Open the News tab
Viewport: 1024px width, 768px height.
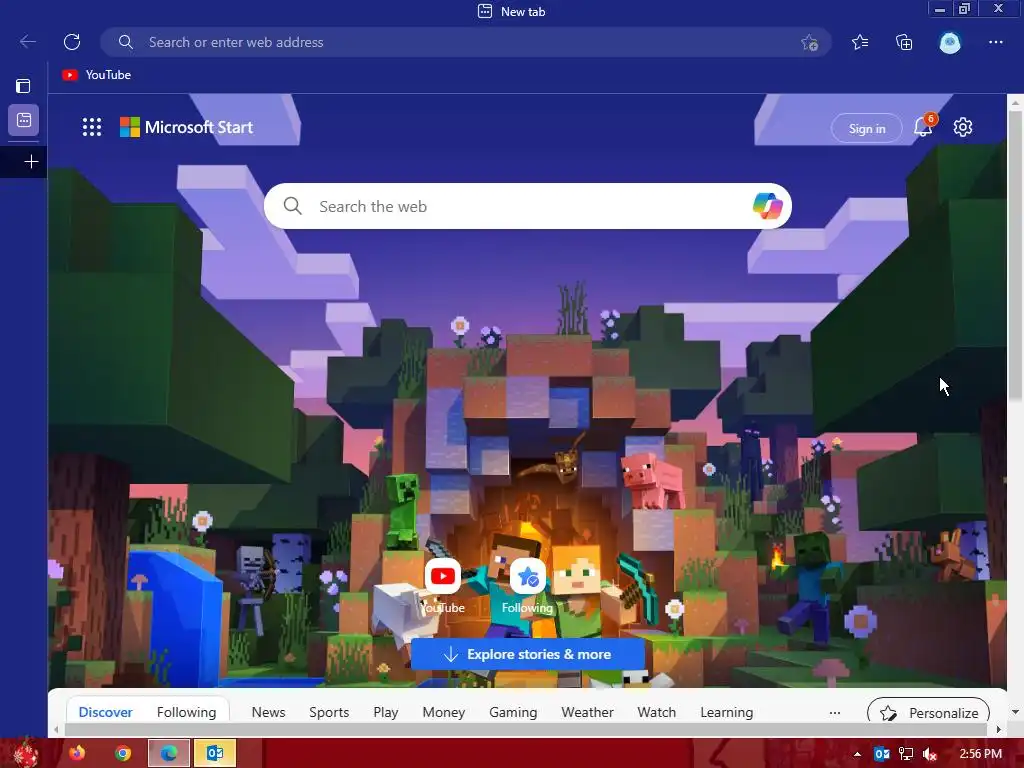[268, 712]
